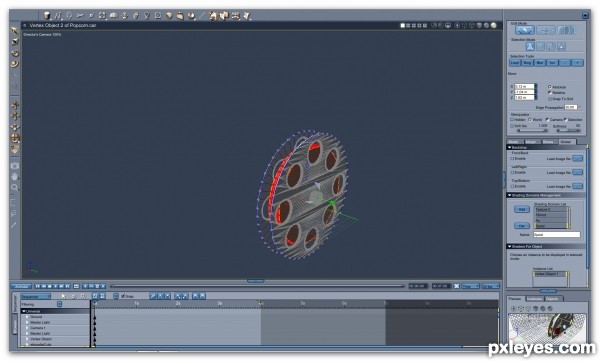Enable the Left/Right backdrop checkbox

coord(512,172)
